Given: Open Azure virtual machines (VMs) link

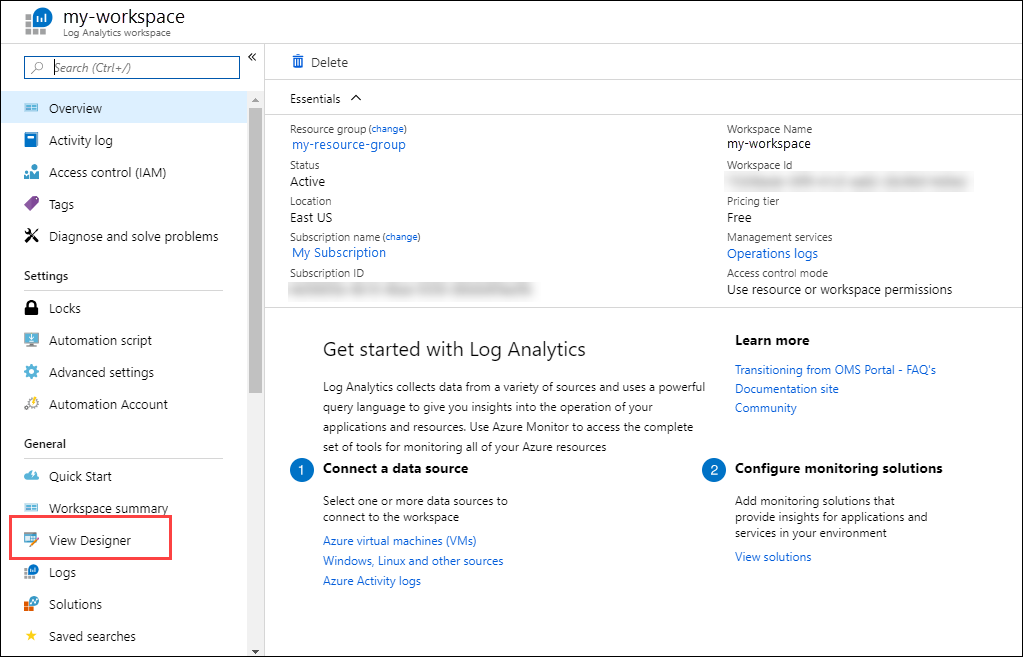Looking at the screenshot, I should (x=399, y=541).
